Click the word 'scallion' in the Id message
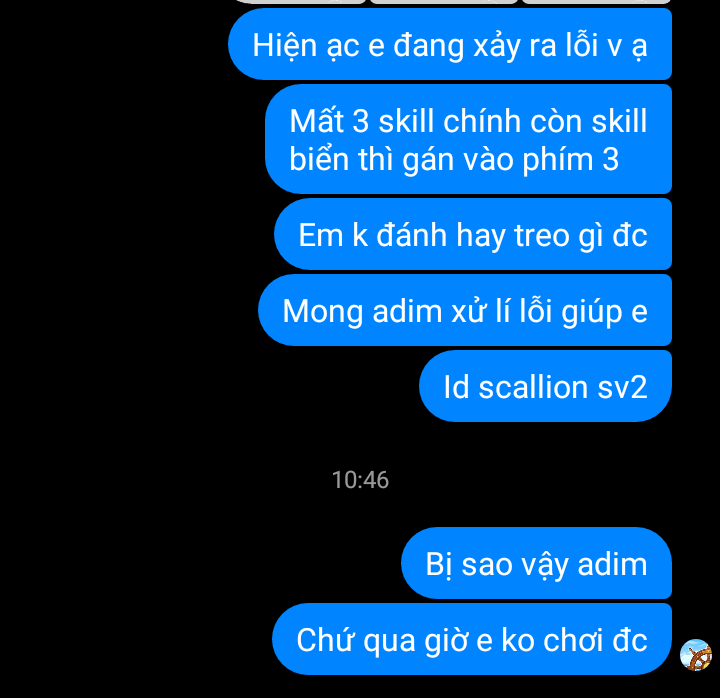This screenshot has width=720, height=698. [534, 387]
